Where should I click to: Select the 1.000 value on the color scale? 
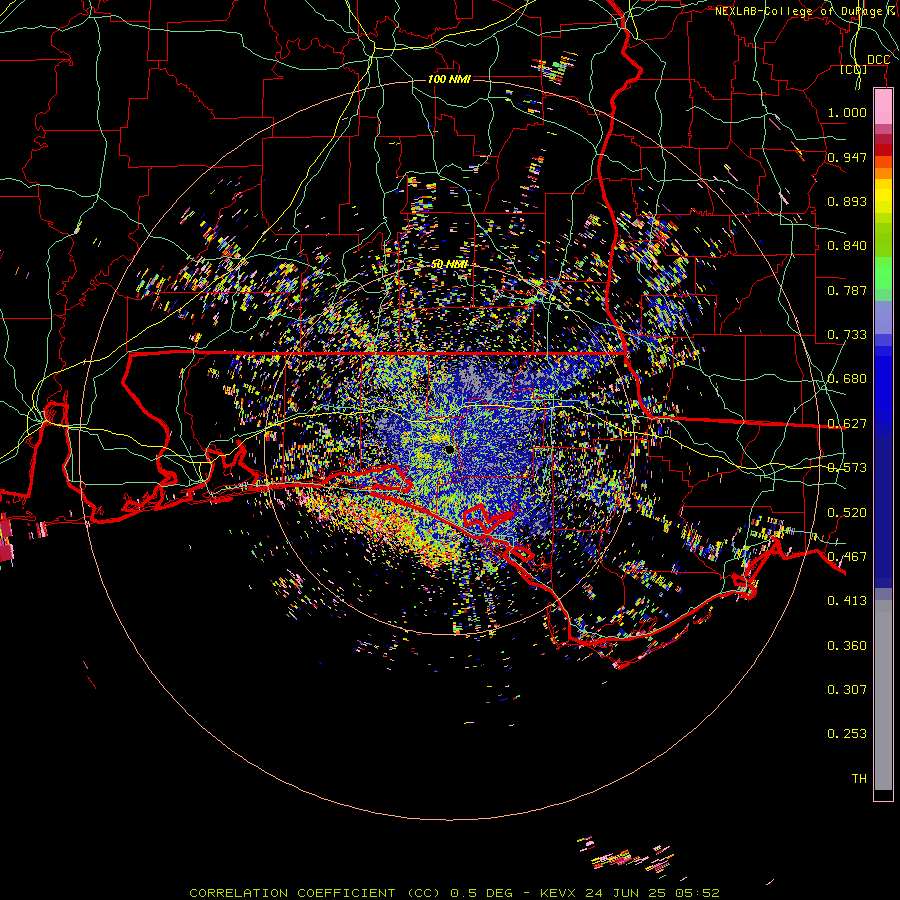coord(847,112)
